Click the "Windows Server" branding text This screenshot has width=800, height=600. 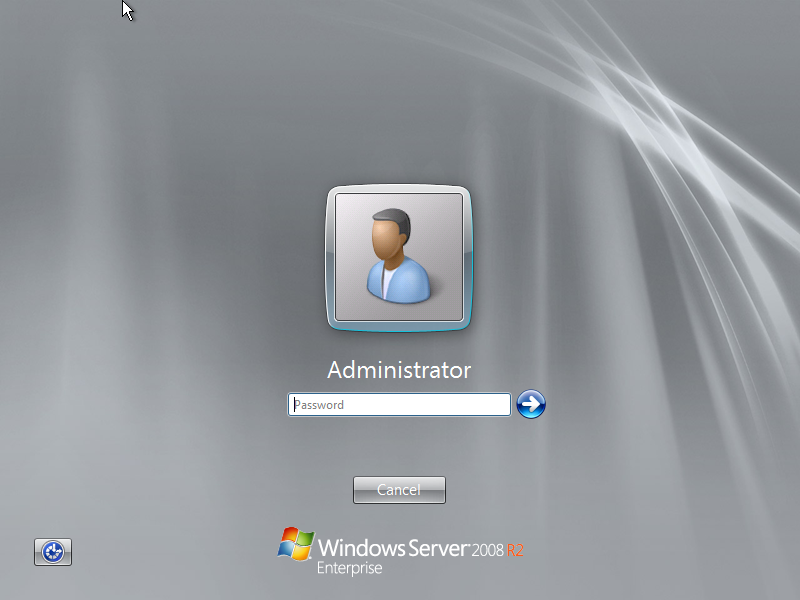[394, 548]
